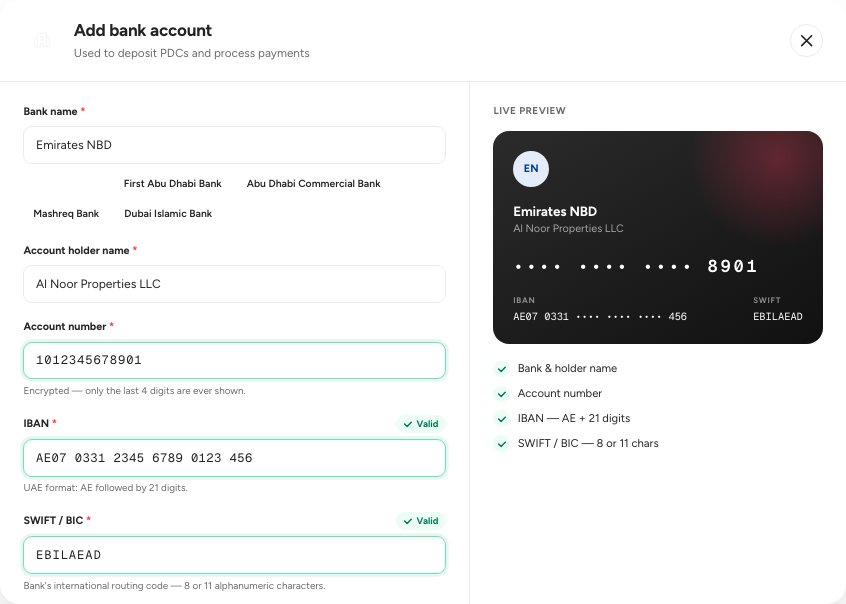This screenshot has width=846, height=604.
Task: Click 'UAE format: AE followed by 21 digits' hint
Action: (x=105, y=488)
